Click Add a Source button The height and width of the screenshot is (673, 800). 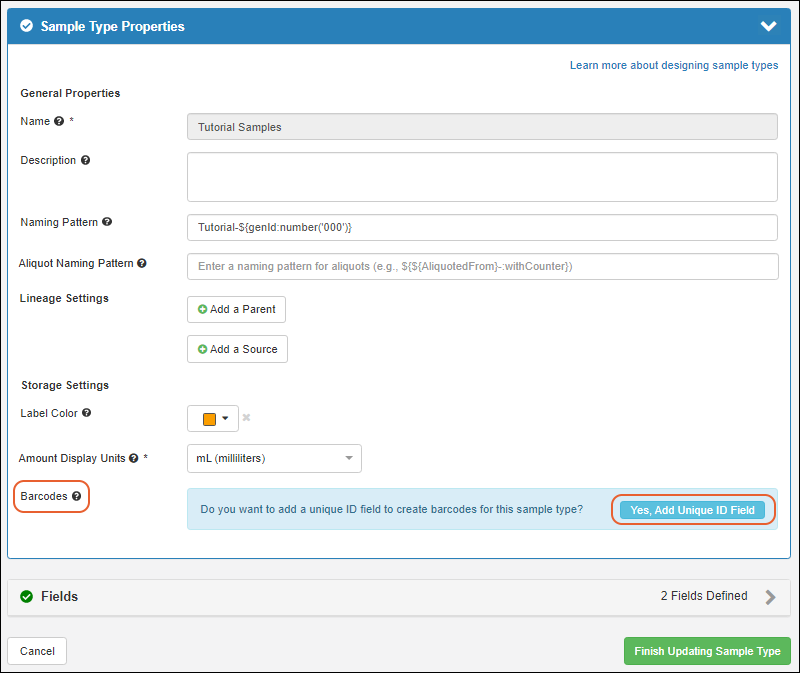click(237, 349)
